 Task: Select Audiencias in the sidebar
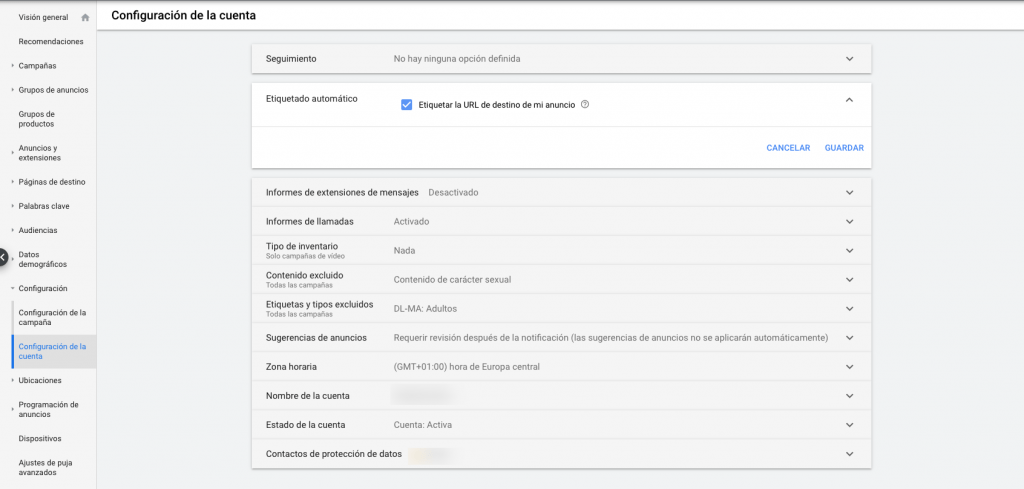point(38,230)
